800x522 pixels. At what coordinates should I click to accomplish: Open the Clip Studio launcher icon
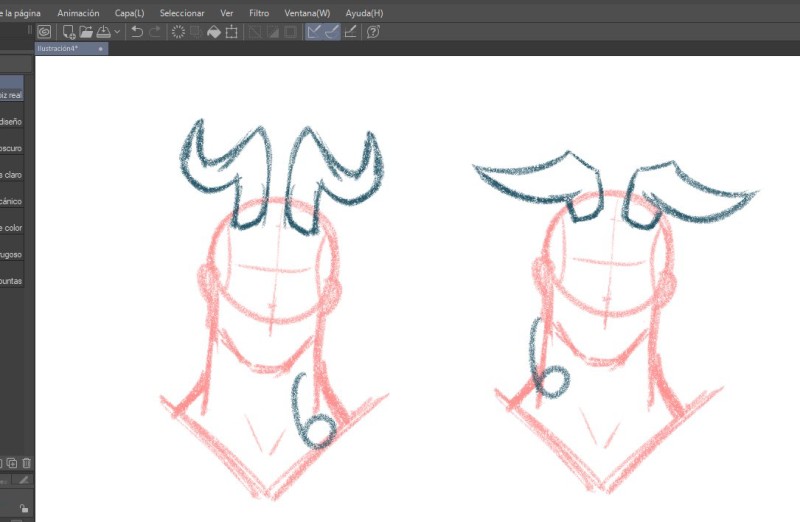point(44,32)
